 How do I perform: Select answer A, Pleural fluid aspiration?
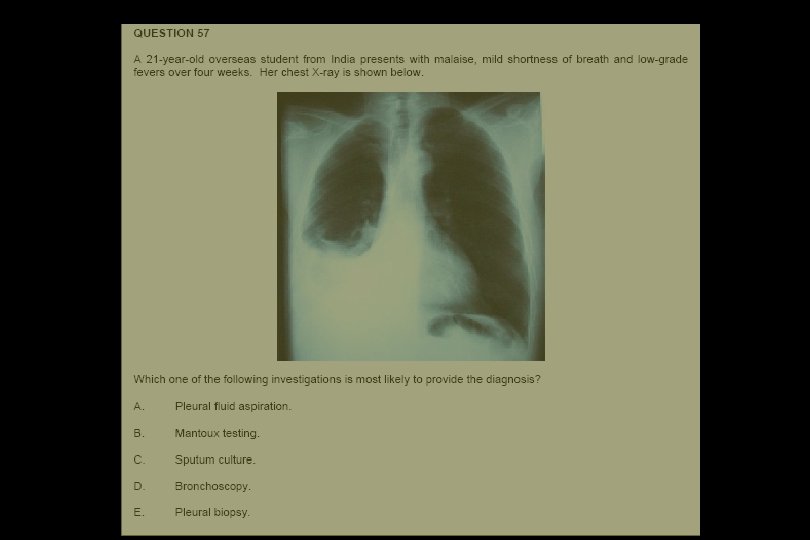click(233, 407)
